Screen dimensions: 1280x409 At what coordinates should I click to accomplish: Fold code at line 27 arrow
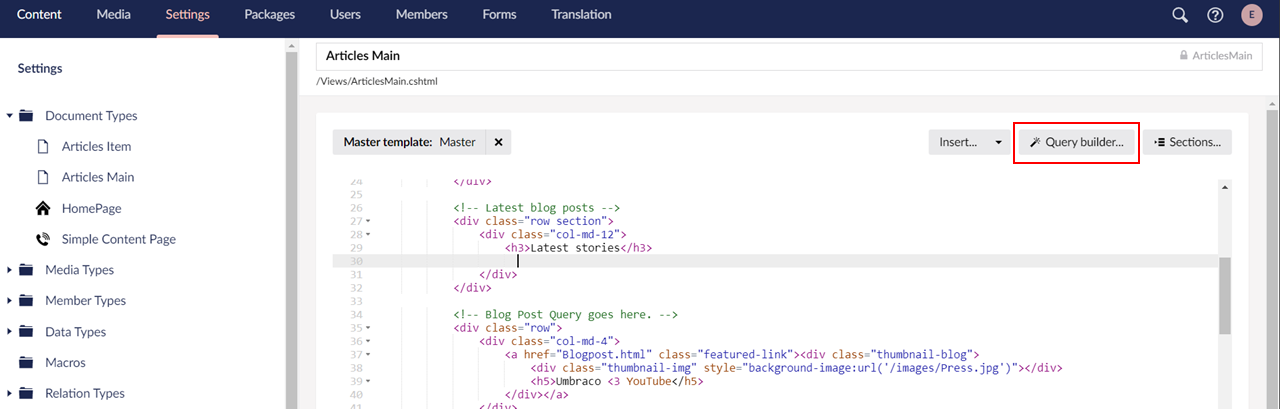click(x=368, y=221)
